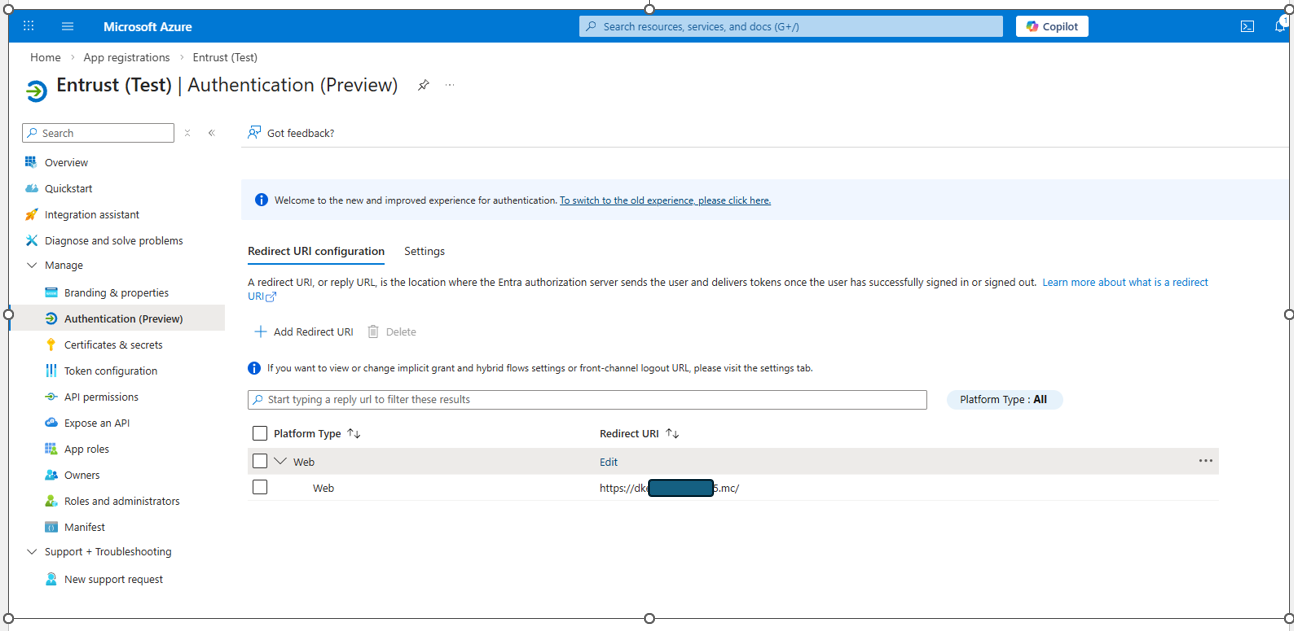The width and height of the screenshot is (1294, 631).
Task: Collapse the sidebar with double-chevron icon
Action: coord(211,133)
